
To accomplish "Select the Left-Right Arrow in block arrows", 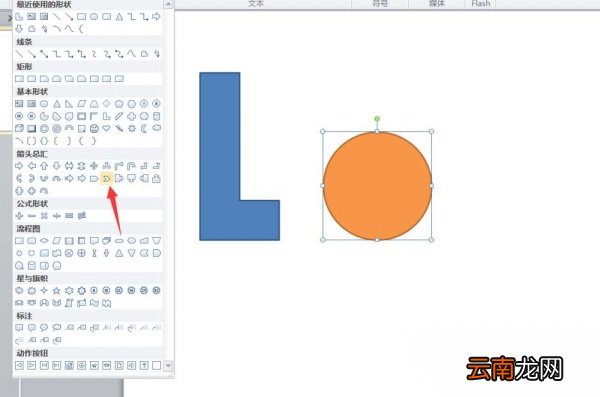I will (x=69, y=166).
